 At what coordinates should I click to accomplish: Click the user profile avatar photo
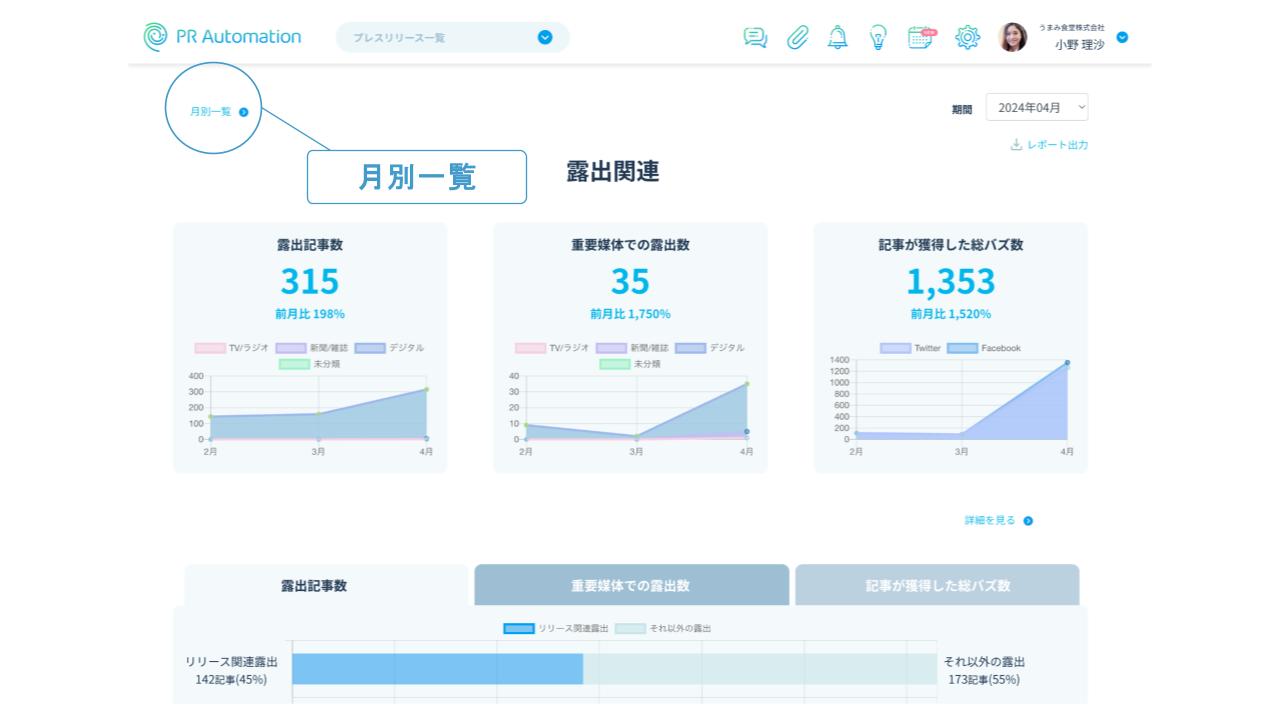[x=1012, y=38]
